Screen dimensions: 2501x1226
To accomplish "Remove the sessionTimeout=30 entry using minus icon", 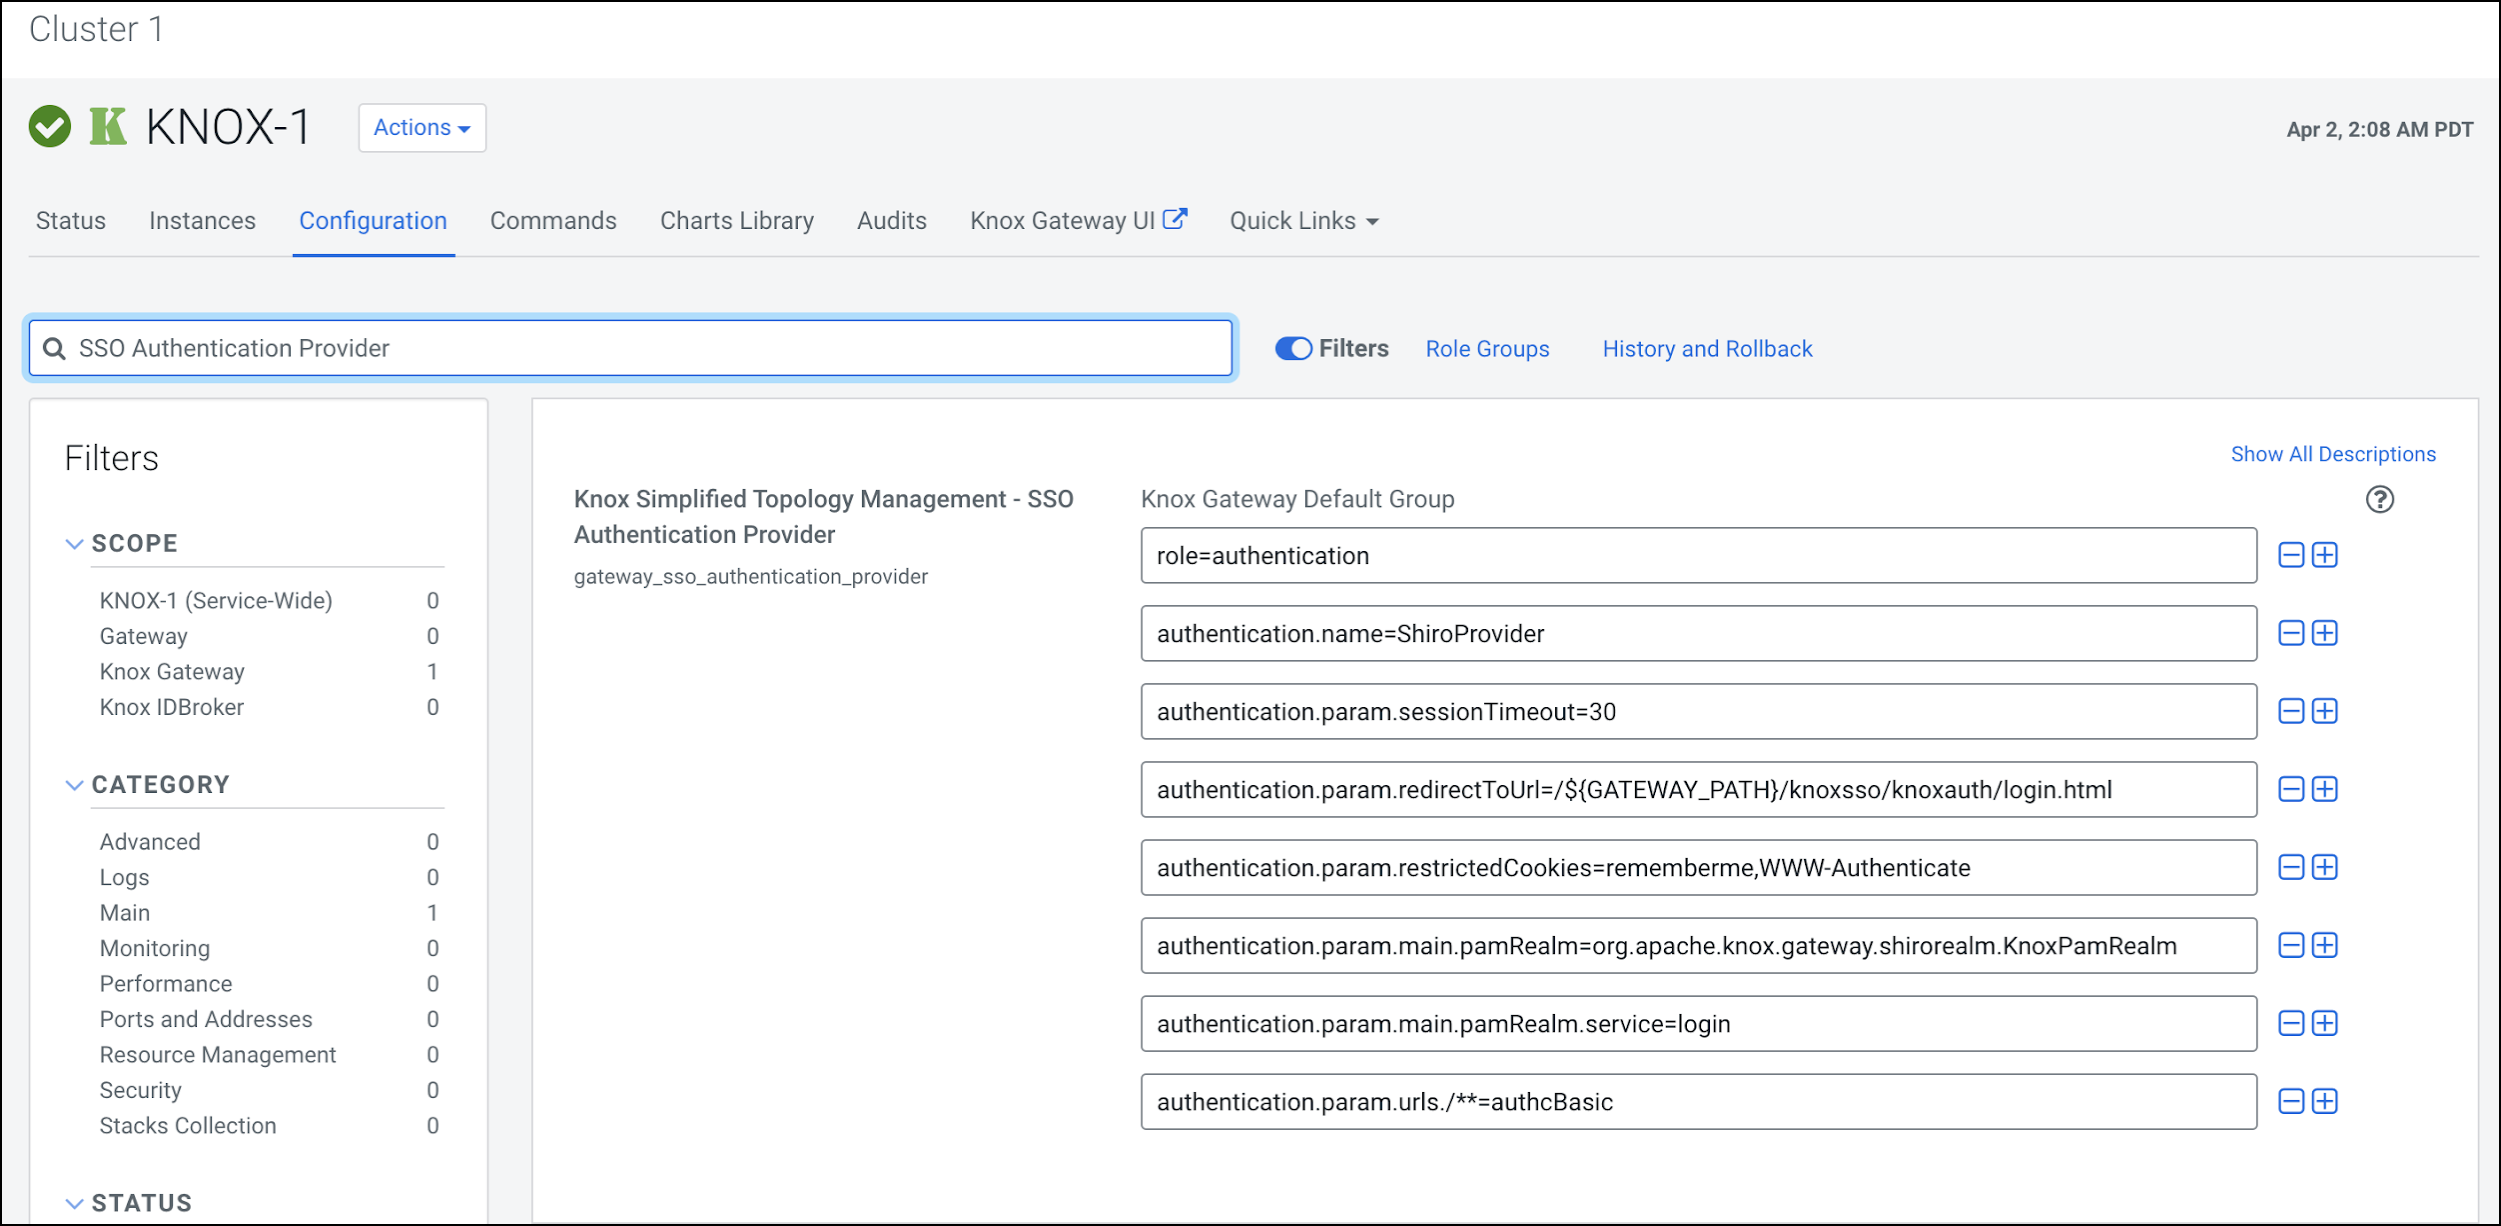I will pyautogui.click(x=2290, y=711).
